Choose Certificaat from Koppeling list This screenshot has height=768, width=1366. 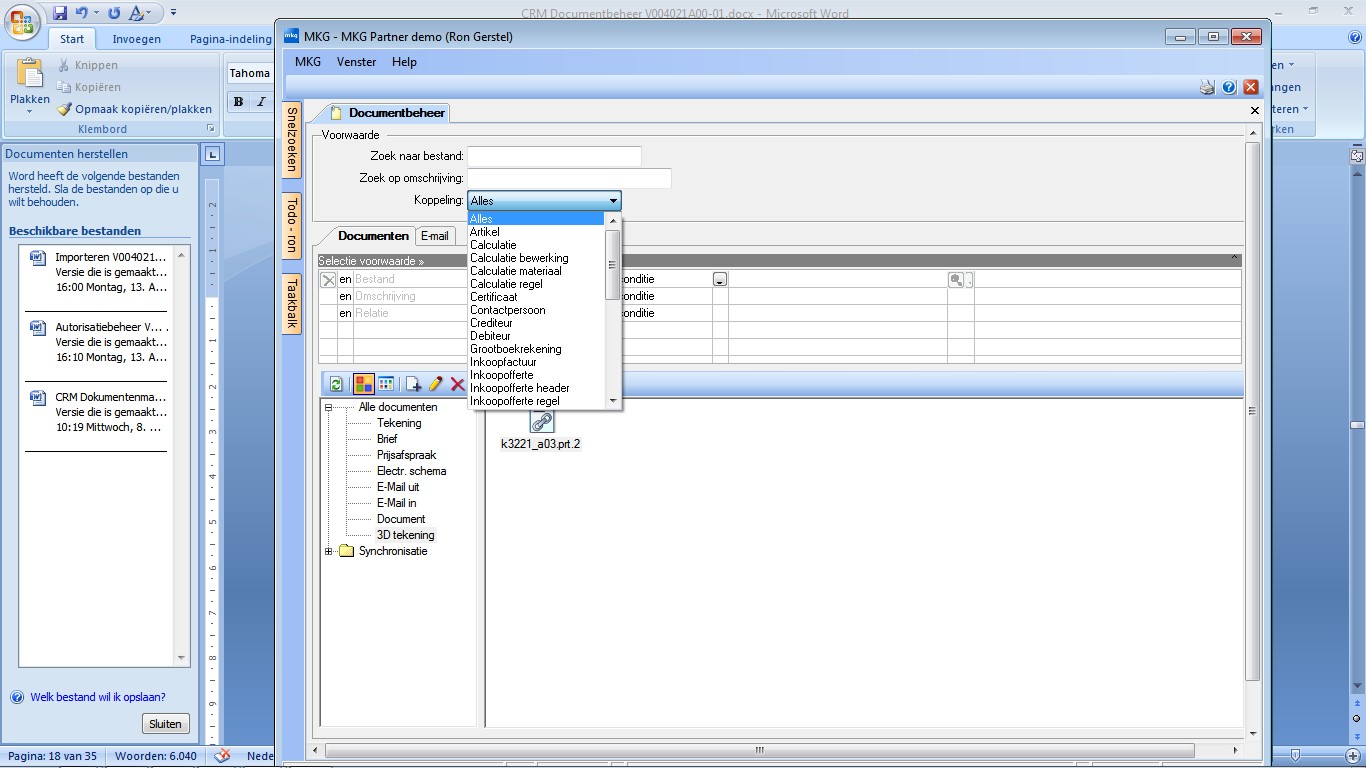coord(494,297)
